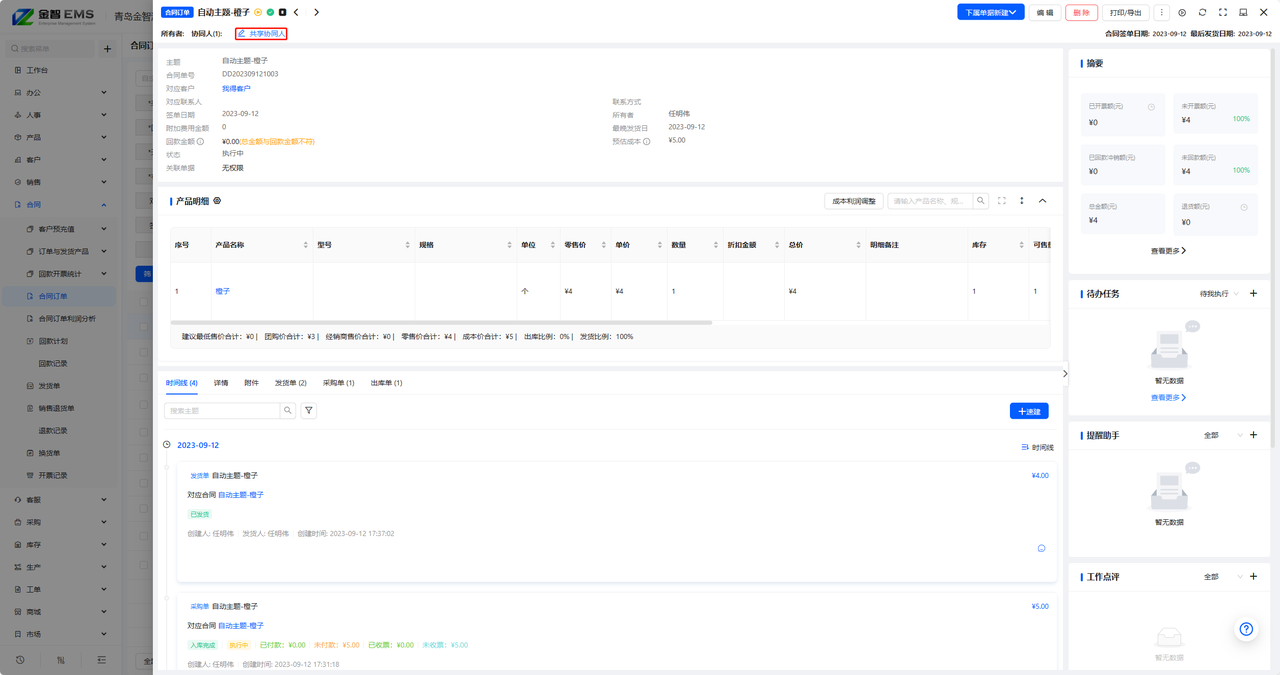Open the 橙子 product link in table

[x=223, y=291]
